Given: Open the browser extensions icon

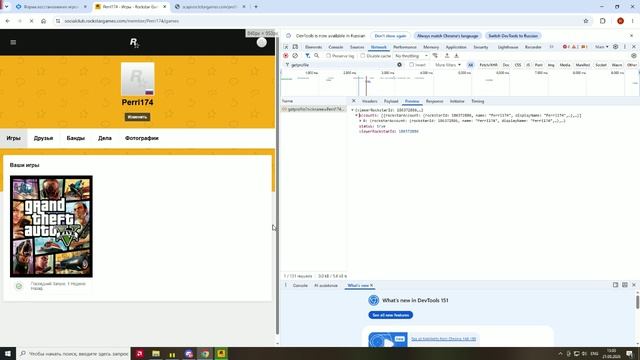Looking at the screenshot, I should pyautogui.click(x=602, y=21).
